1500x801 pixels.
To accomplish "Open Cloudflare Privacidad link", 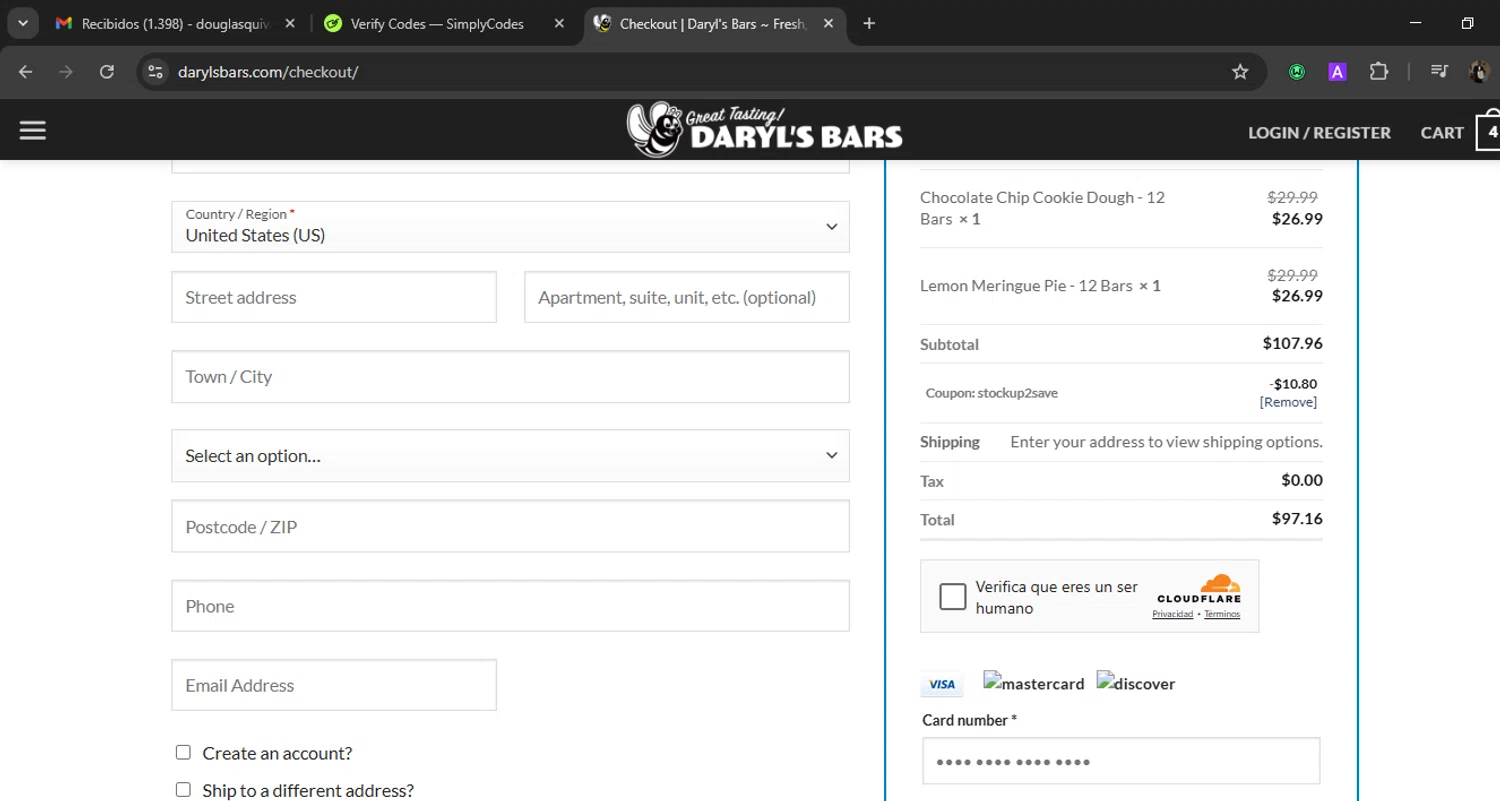I will (1172, 614).
